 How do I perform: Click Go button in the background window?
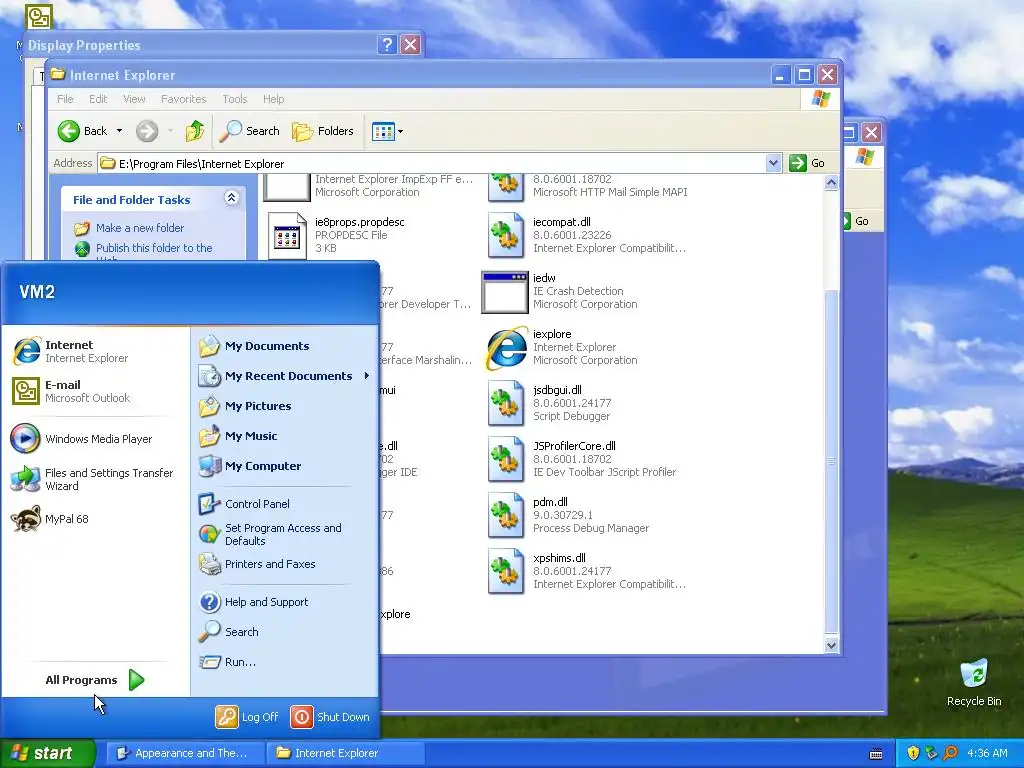pyautogui.click(x=856, y=221)
